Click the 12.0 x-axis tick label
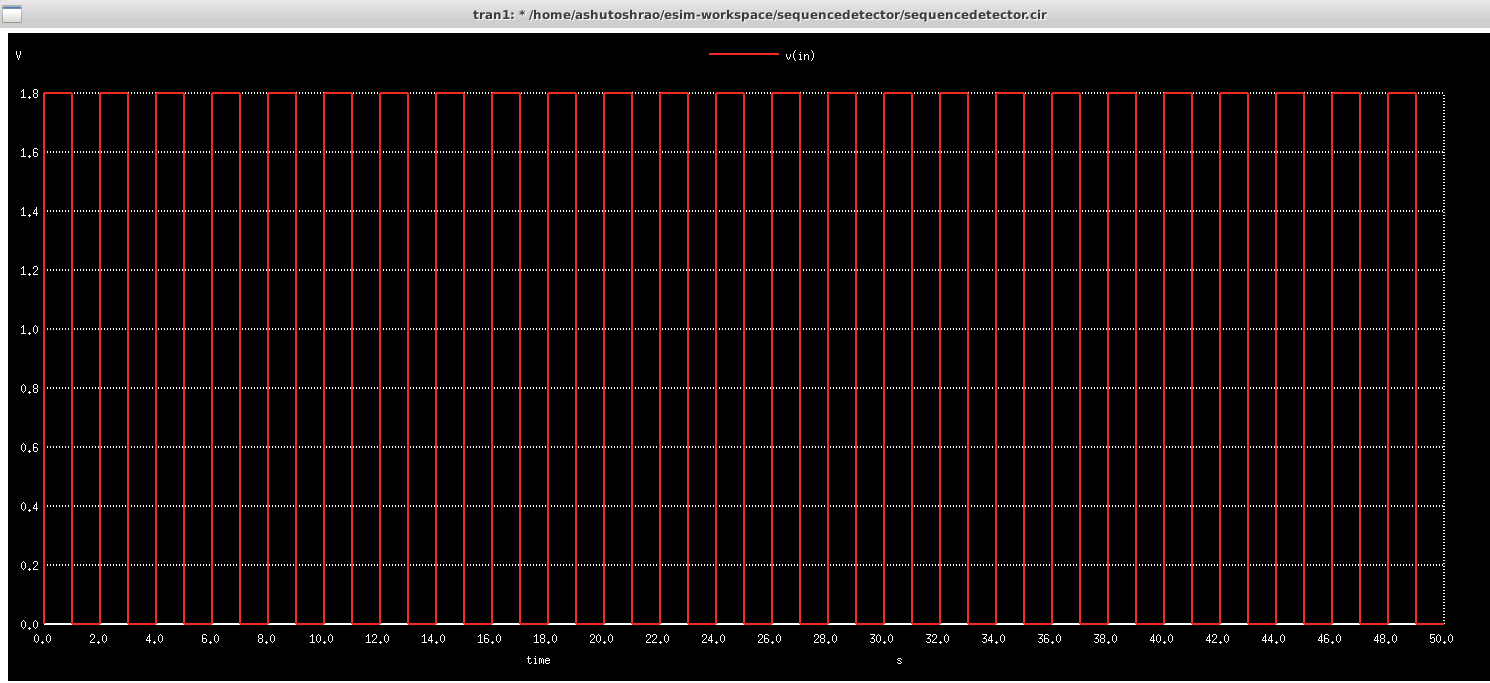Image resolution: width=1490 pixels, height=683 pixels. pos(377,638)
